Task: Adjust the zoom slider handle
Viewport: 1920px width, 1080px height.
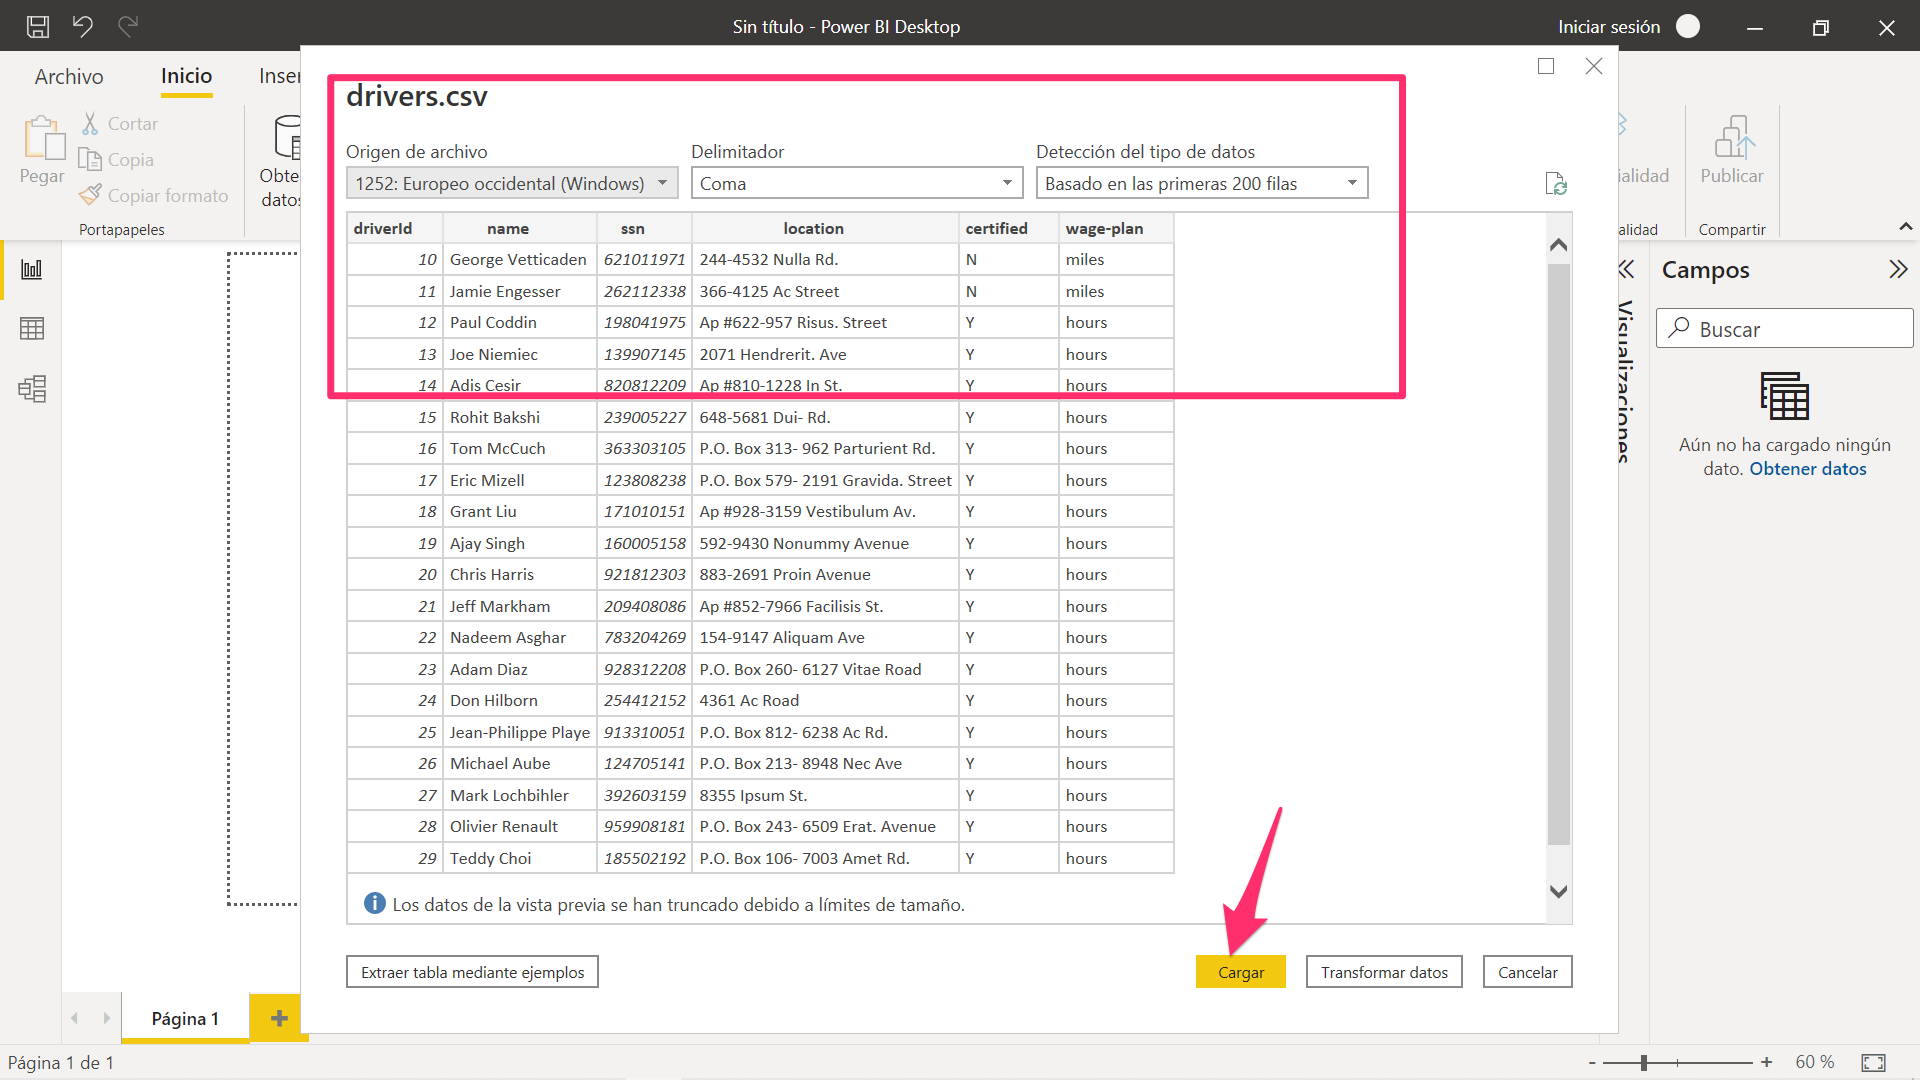Action: (x=1644, y=1062)
